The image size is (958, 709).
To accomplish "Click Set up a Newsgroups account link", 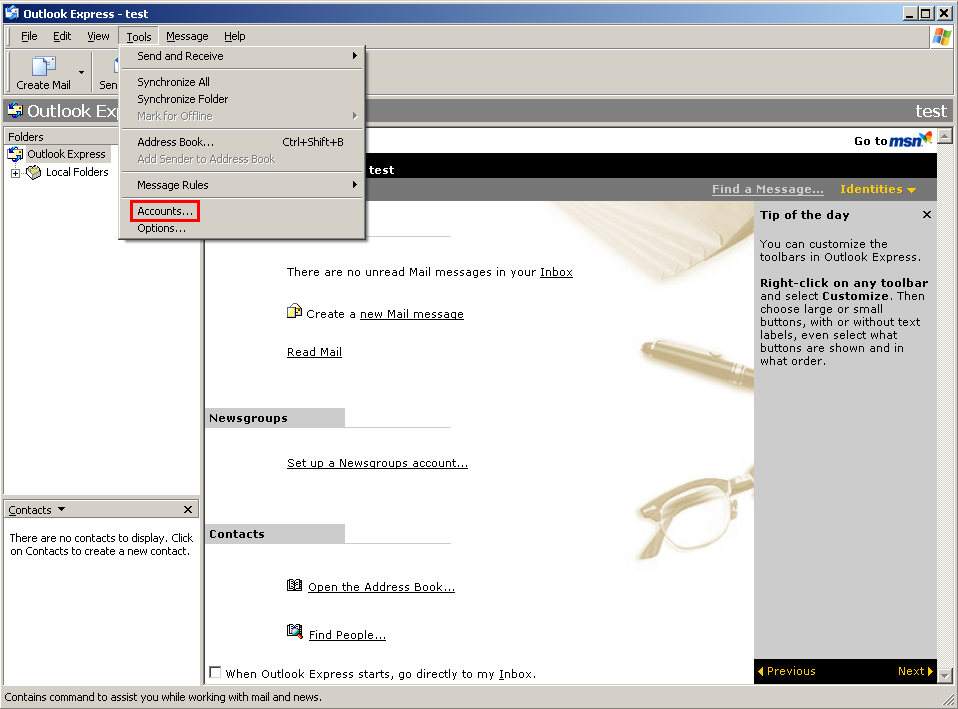I will (377, 463).
